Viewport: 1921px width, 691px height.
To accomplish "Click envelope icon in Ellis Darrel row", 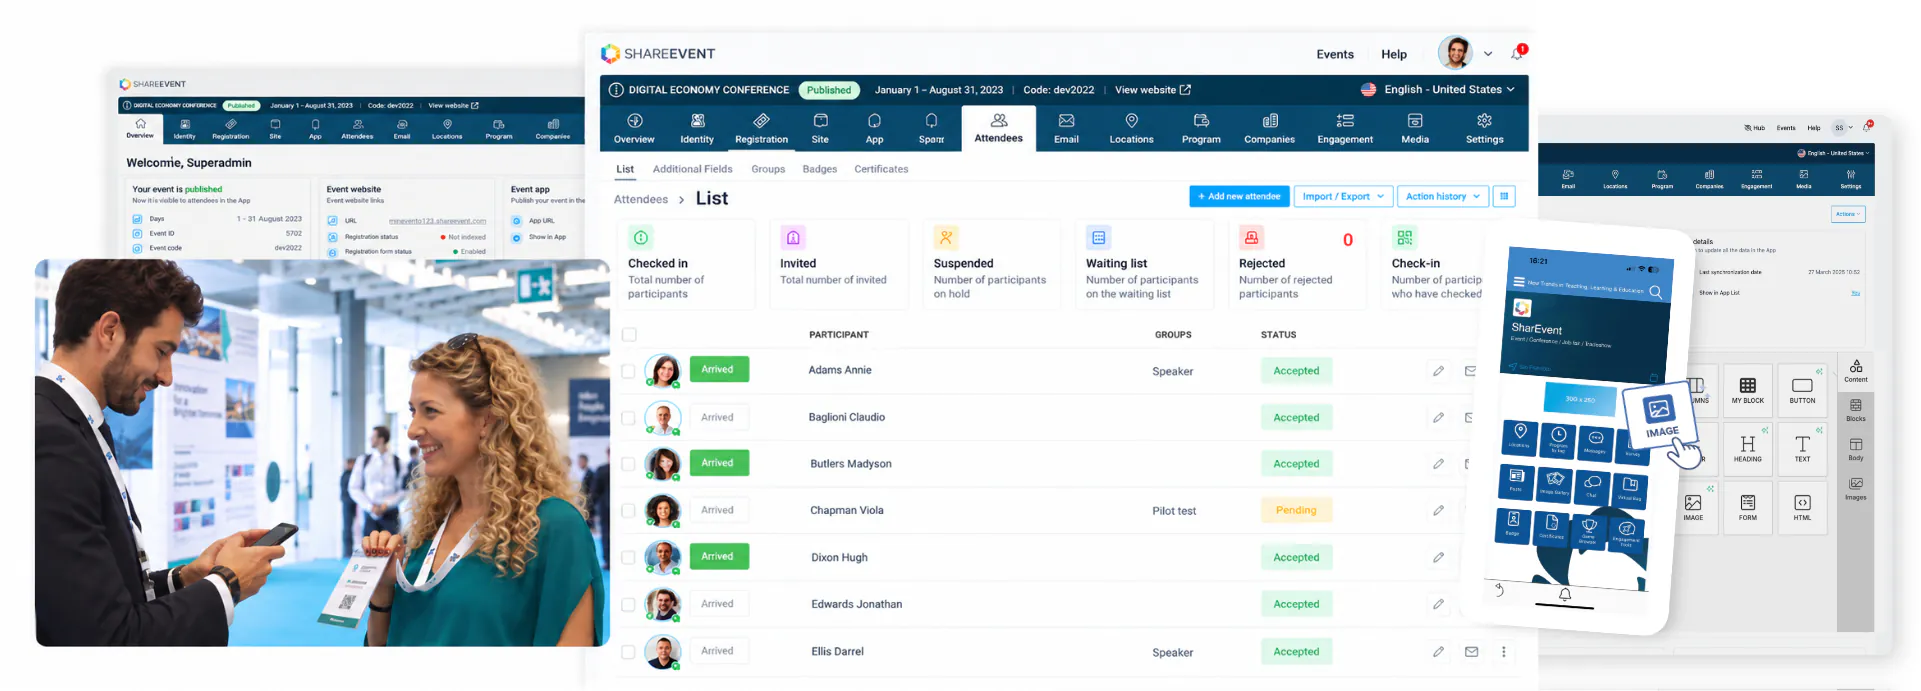I will 1471,652.
